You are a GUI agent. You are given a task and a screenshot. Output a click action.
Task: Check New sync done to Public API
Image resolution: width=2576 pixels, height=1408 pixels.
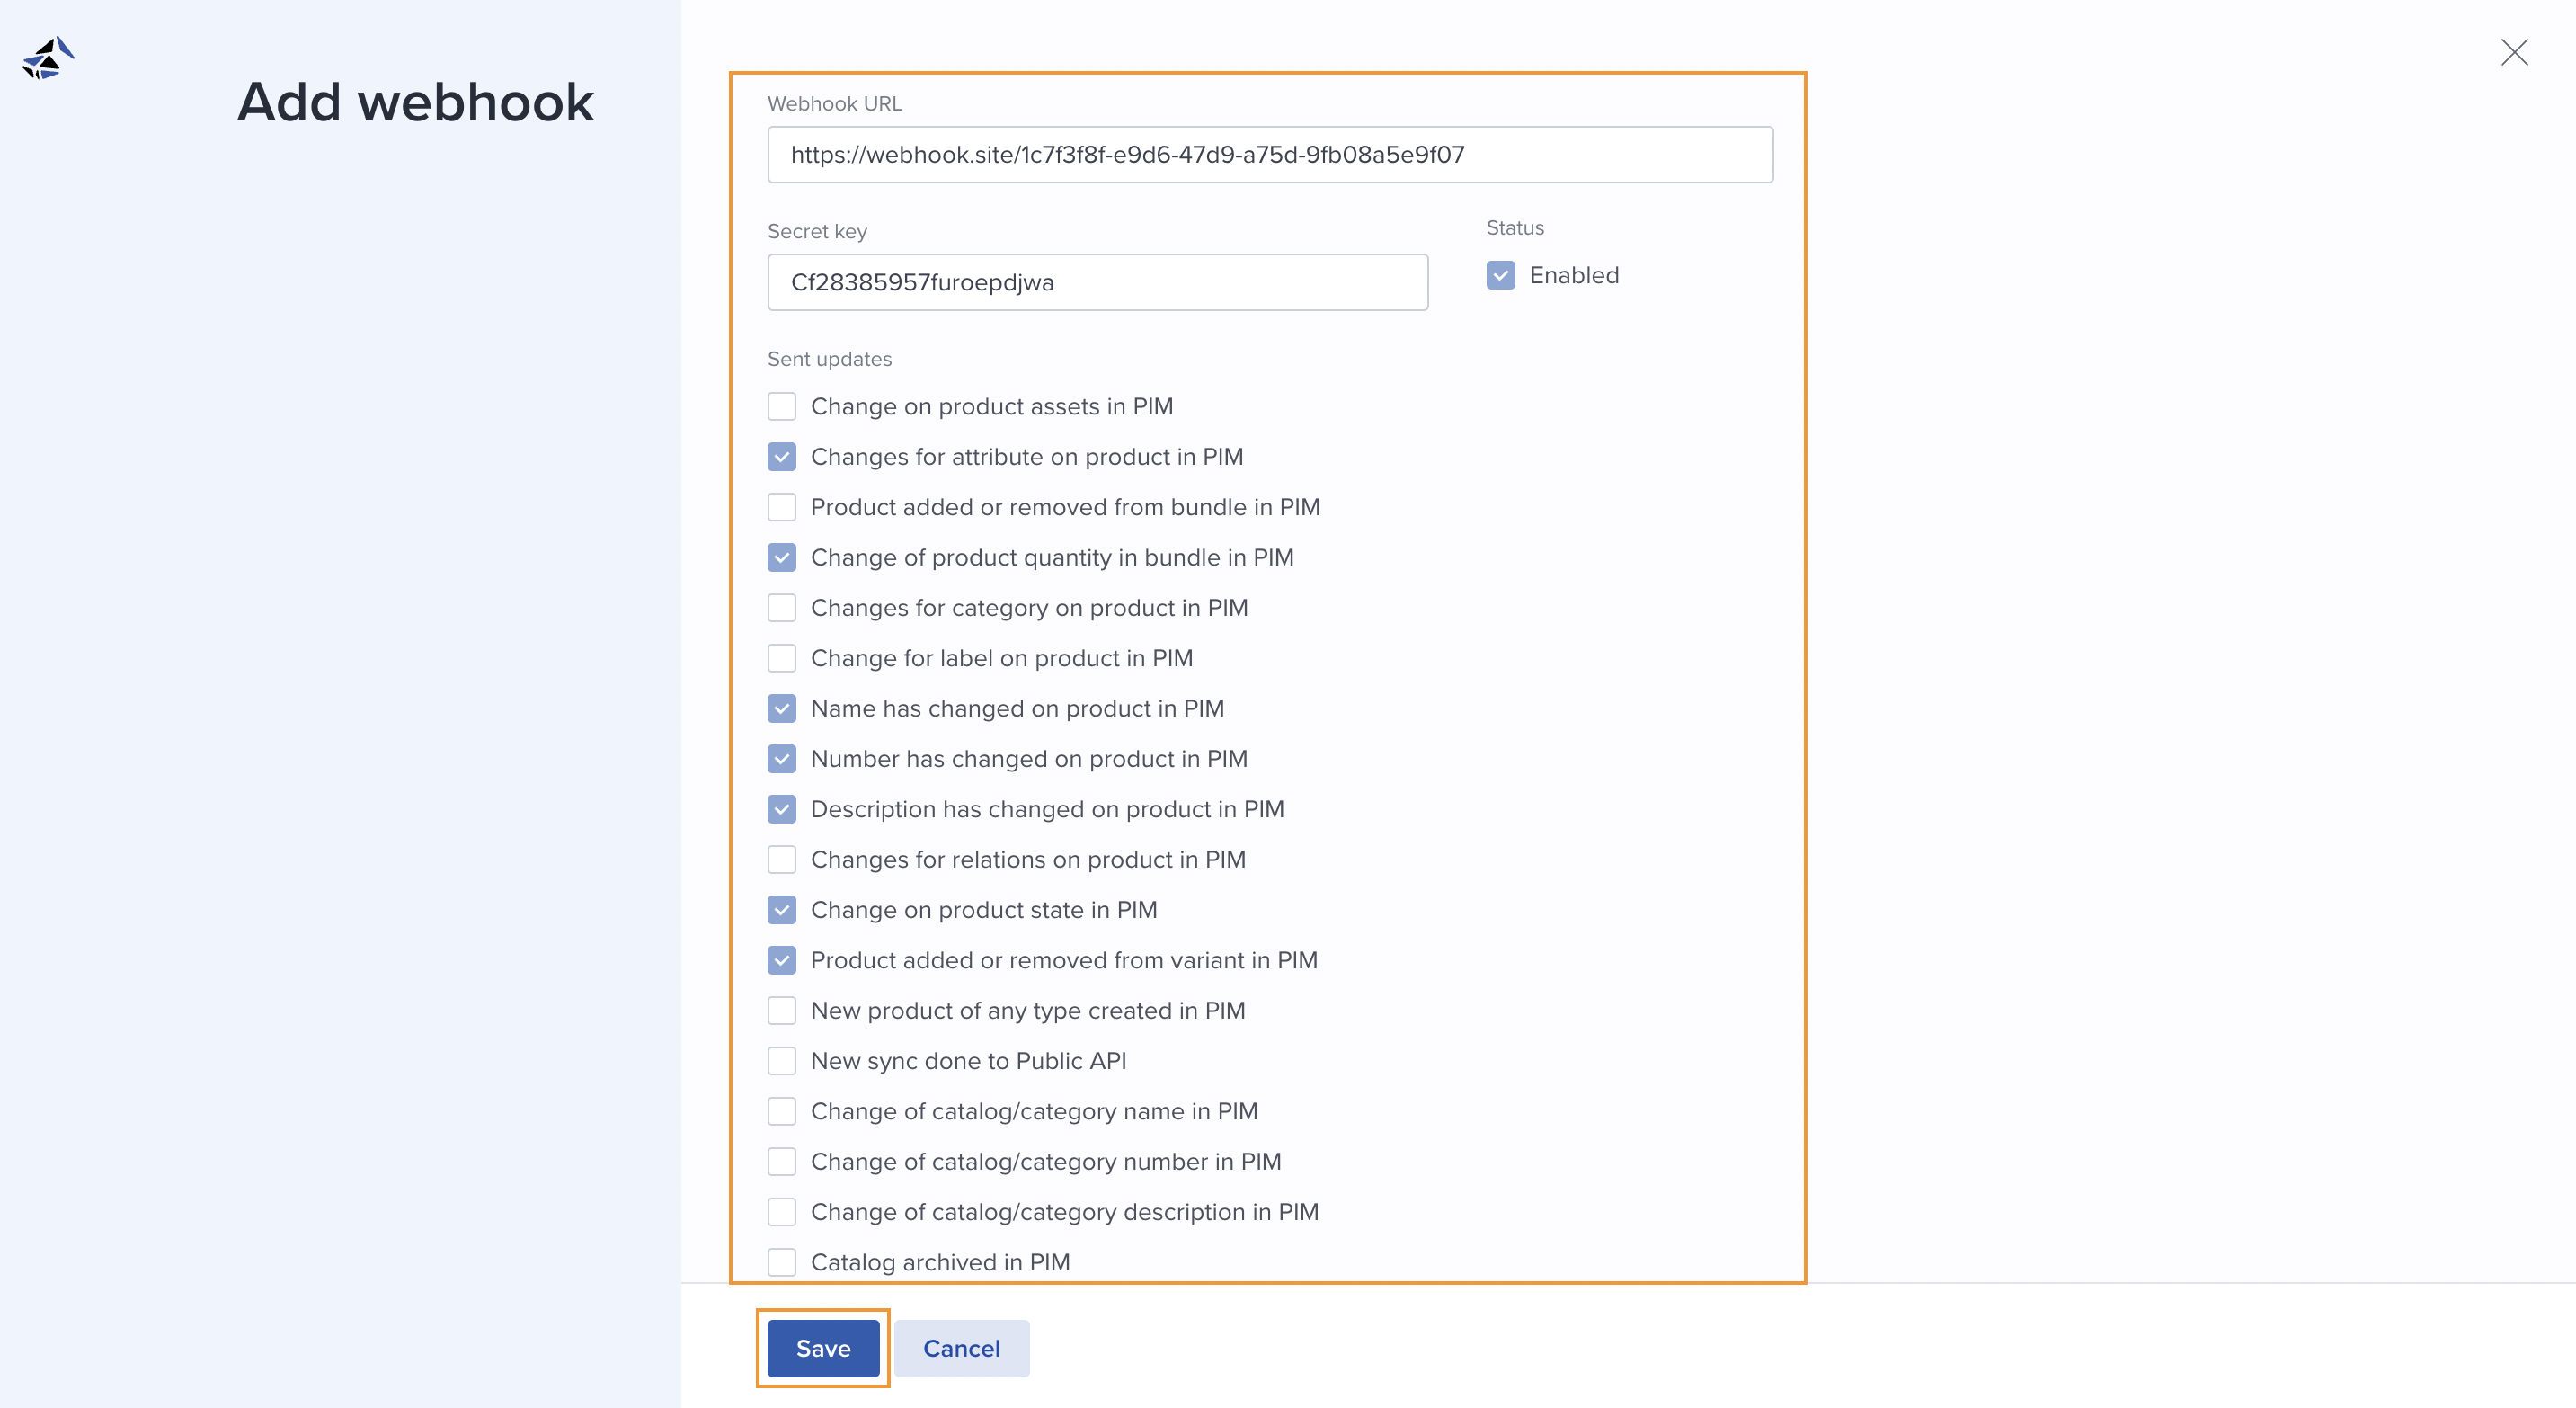point(782,1061)
